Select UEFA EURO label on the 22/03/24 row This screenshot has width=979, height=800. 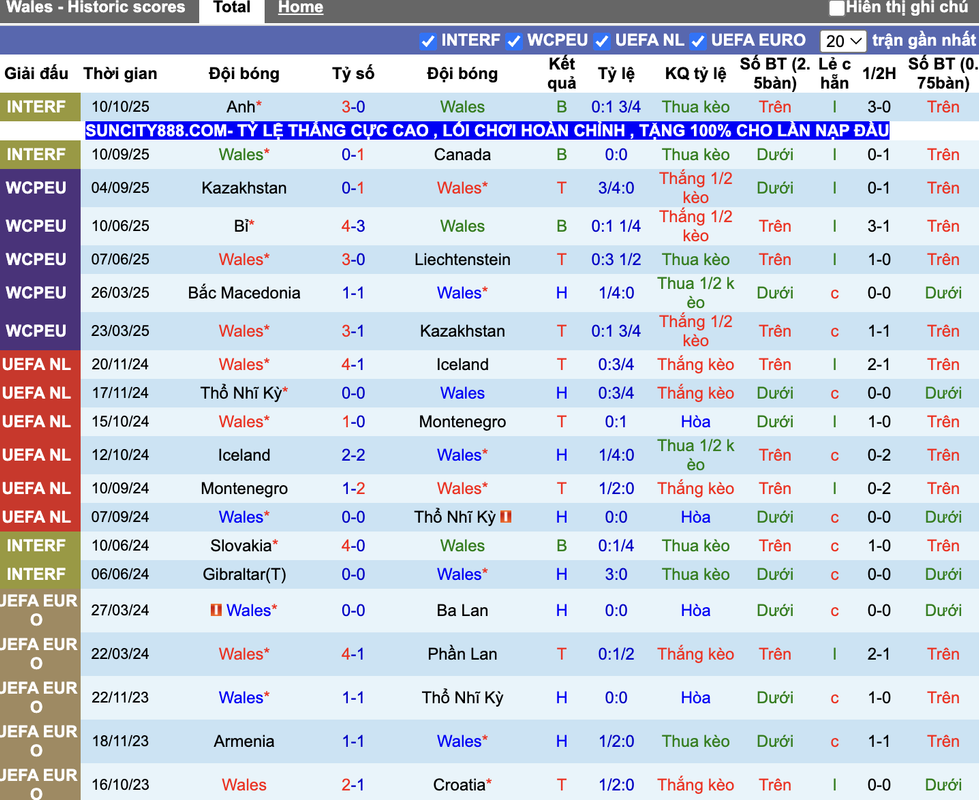[x=39, y=654]
